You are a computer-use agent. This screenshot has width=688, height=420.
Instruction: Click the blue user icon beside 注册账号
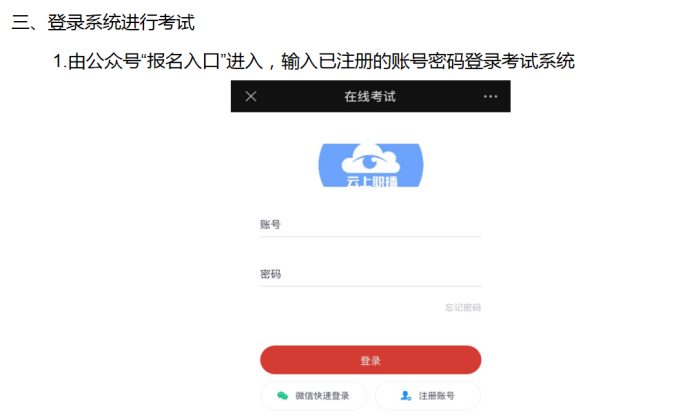(x=405, y=396)
